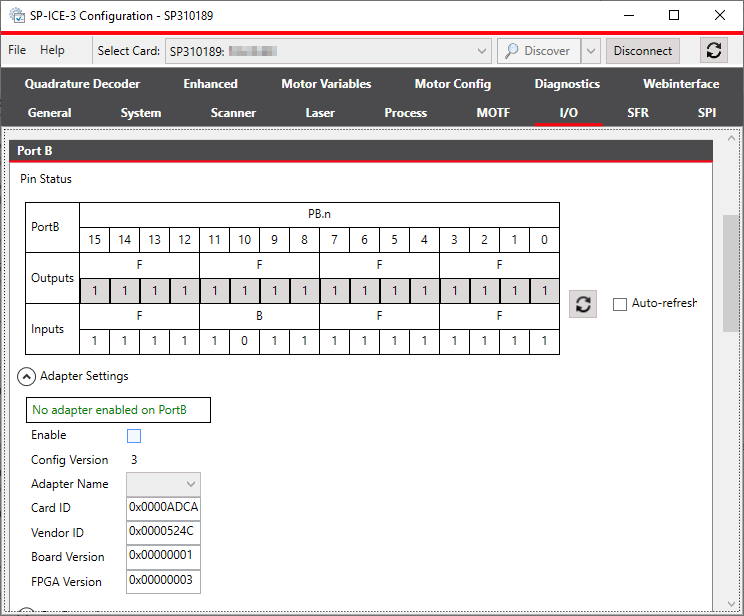Enable the Auto-refresh checkbox
744x616 pixels.
tap(620, 304)
